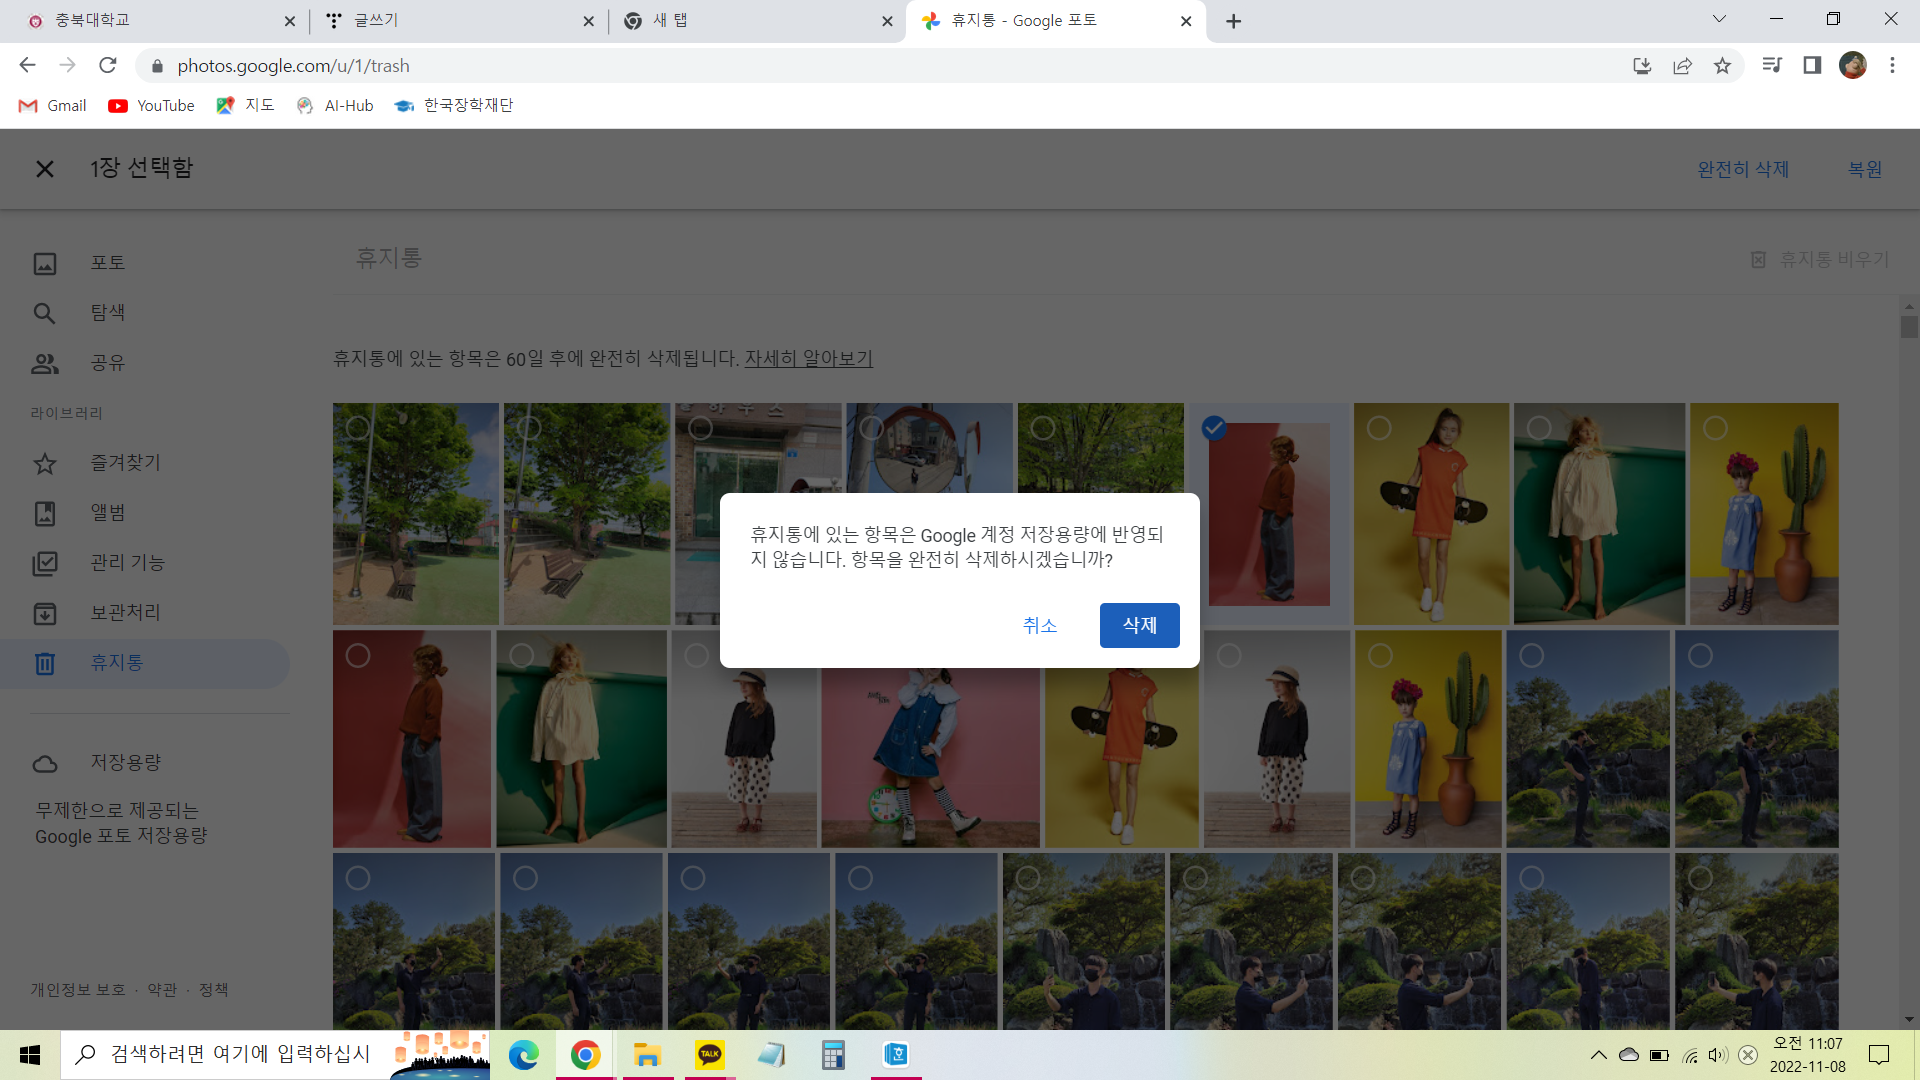Open Chrome three-dot menu
1920x1080 pixels.
click(1892, 66)
